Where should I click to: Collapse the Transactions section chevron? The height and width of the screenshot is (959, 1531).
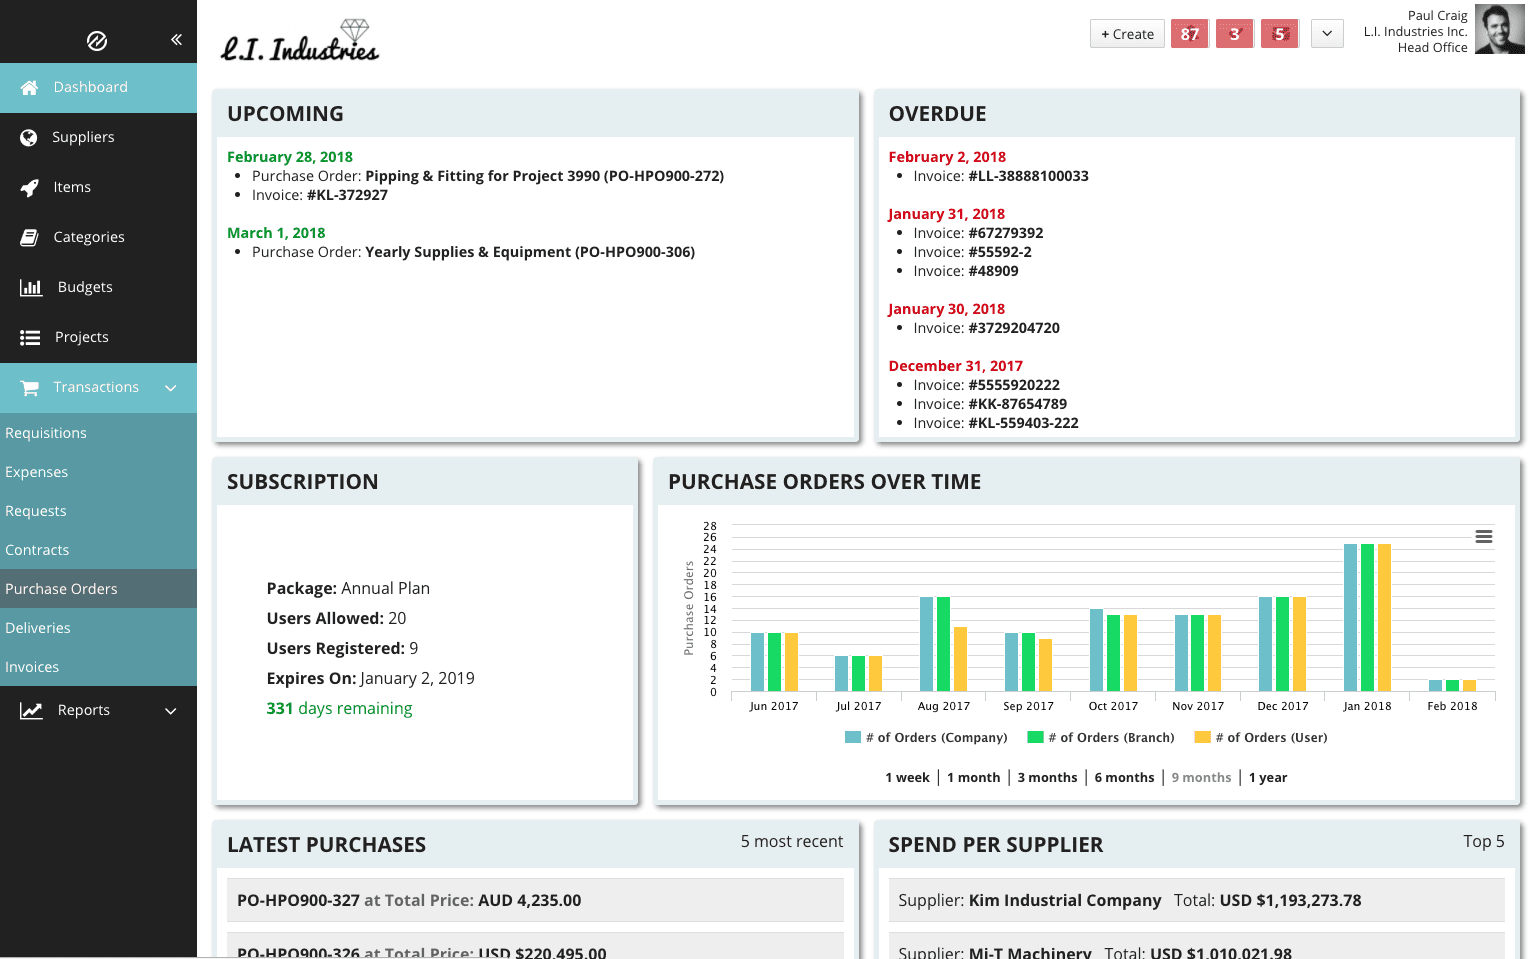[x=170, y=388]
